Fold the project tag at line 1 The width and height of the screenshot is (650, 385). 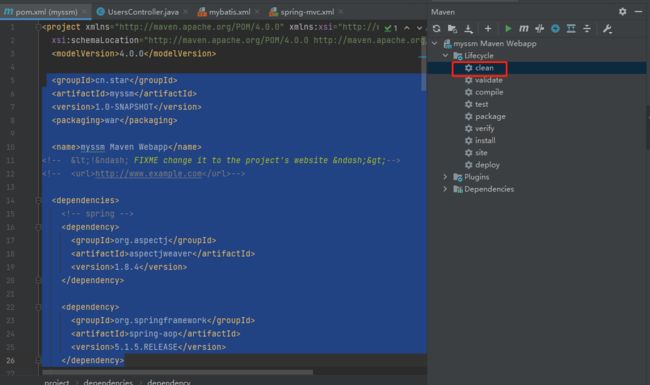tap(38, 27)
